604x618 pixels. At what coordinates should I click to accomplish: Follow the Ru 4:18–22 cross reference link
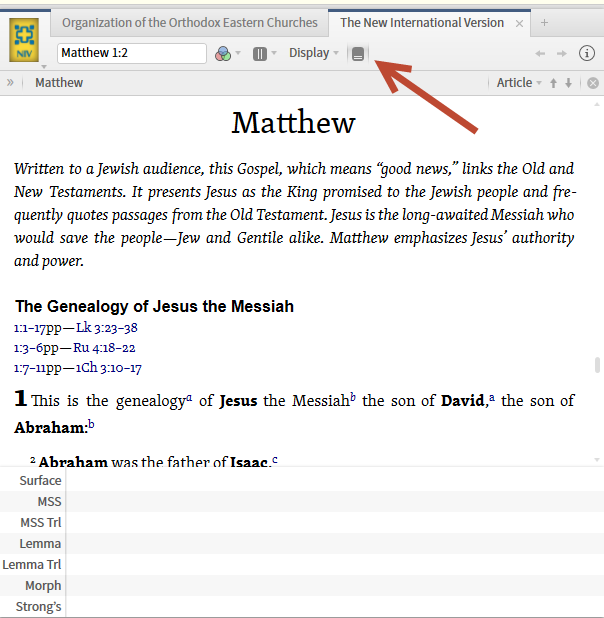click(104, 348)
